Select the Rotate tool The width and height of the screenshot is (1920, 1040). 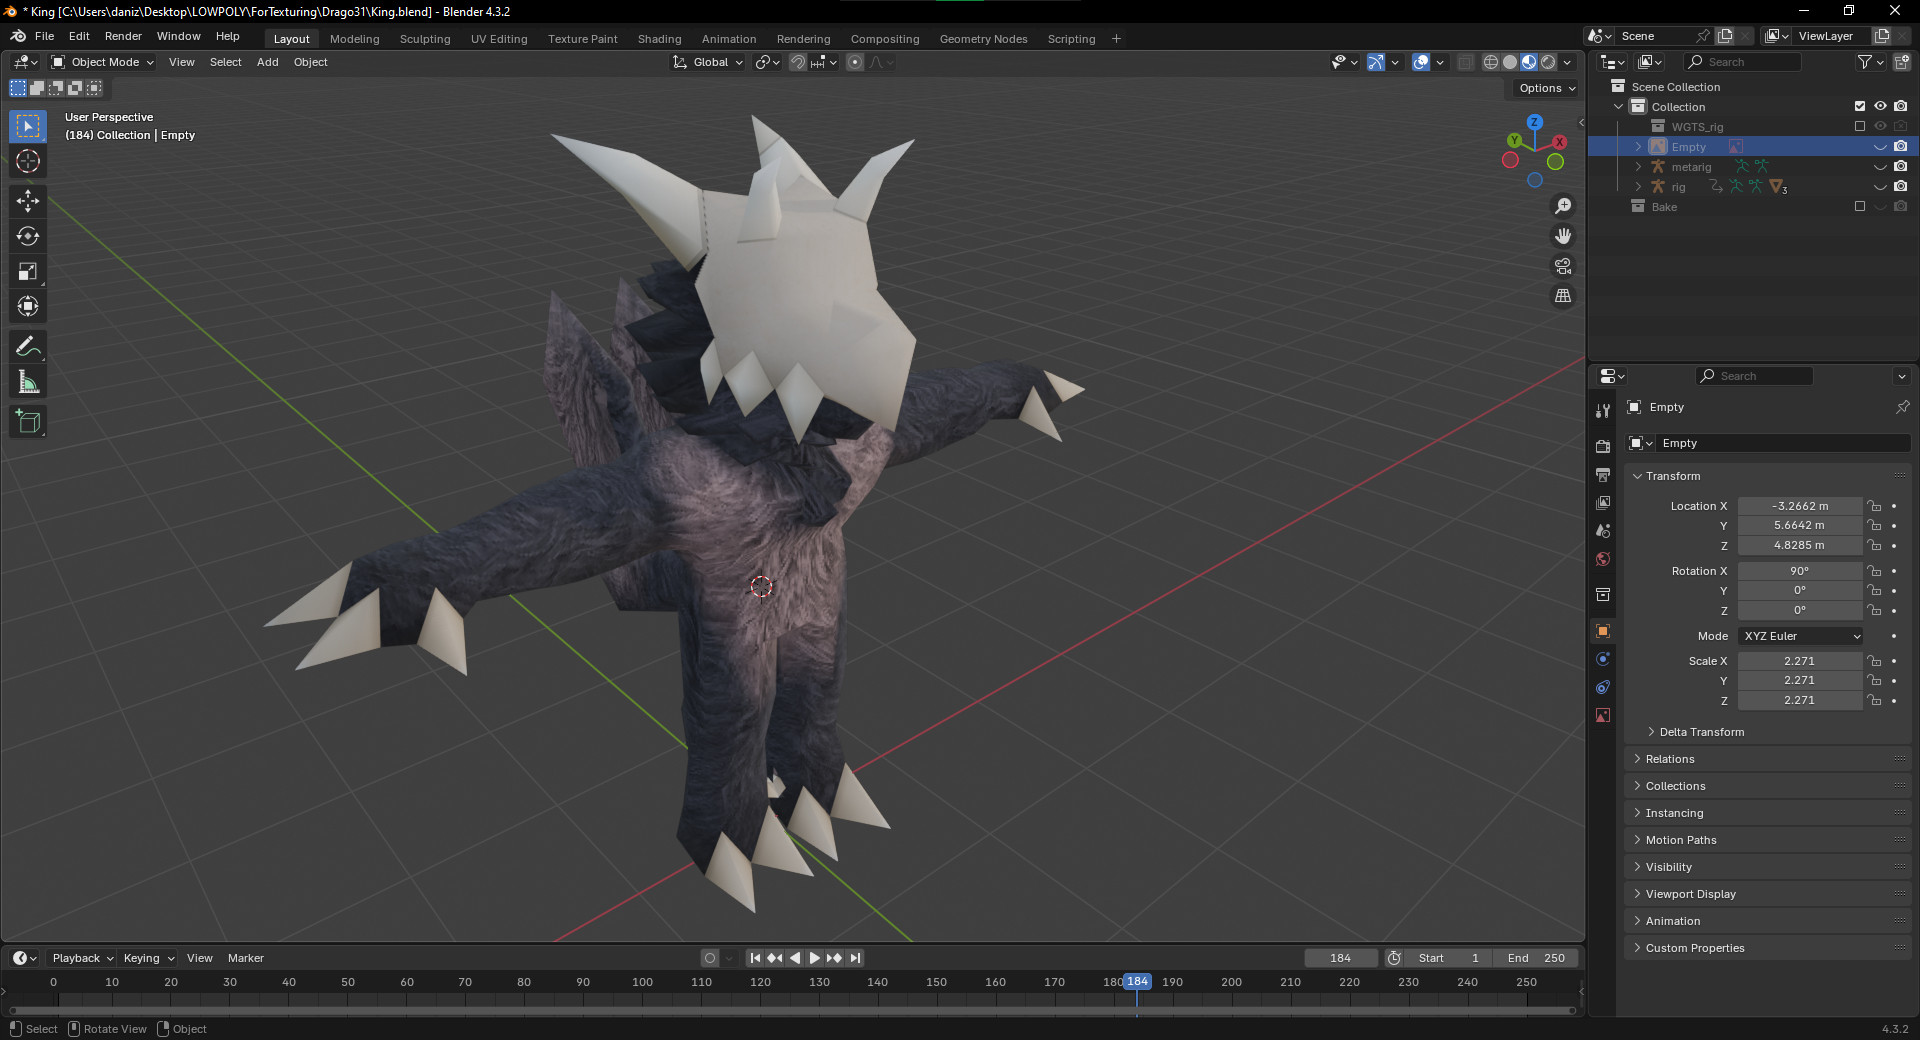[28, 236]
